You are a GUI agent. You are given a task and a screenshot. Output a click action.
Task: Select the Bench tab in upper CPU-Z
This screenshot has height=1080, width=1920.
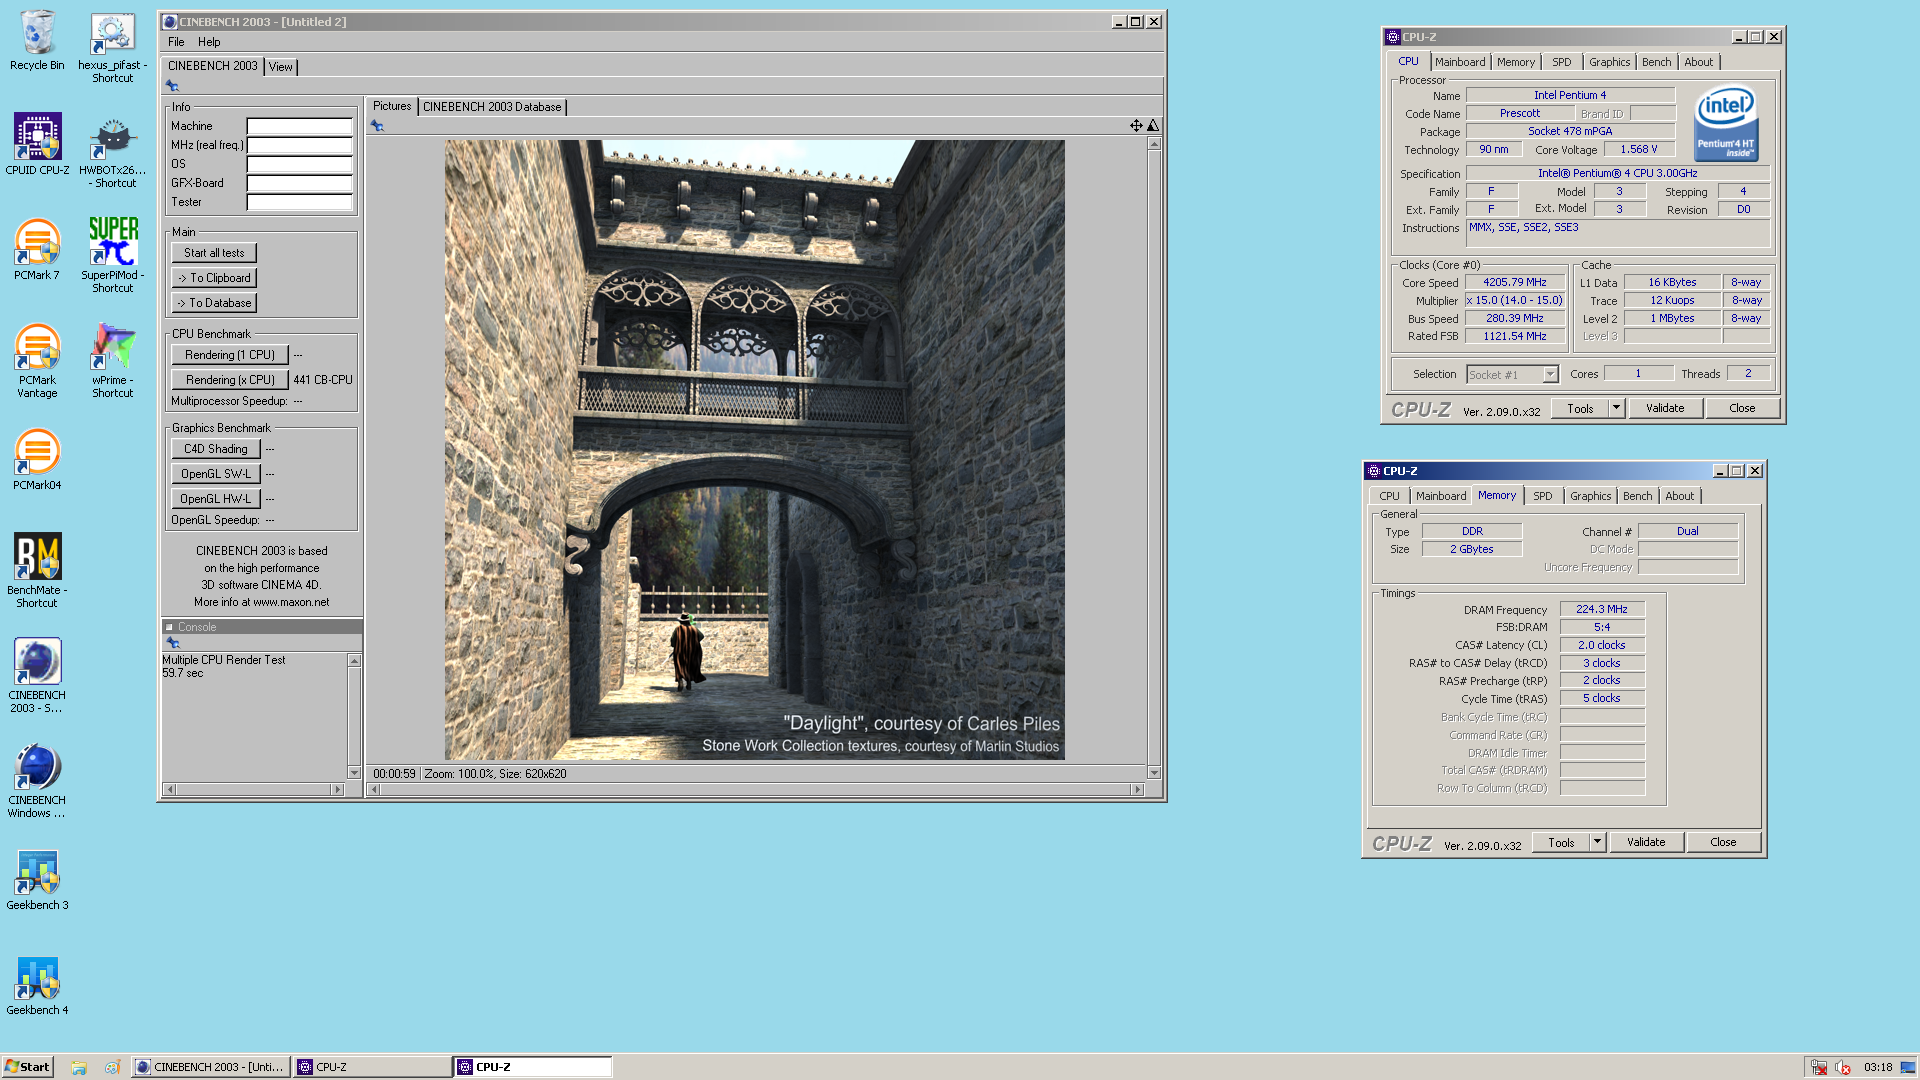[1656, 62]
